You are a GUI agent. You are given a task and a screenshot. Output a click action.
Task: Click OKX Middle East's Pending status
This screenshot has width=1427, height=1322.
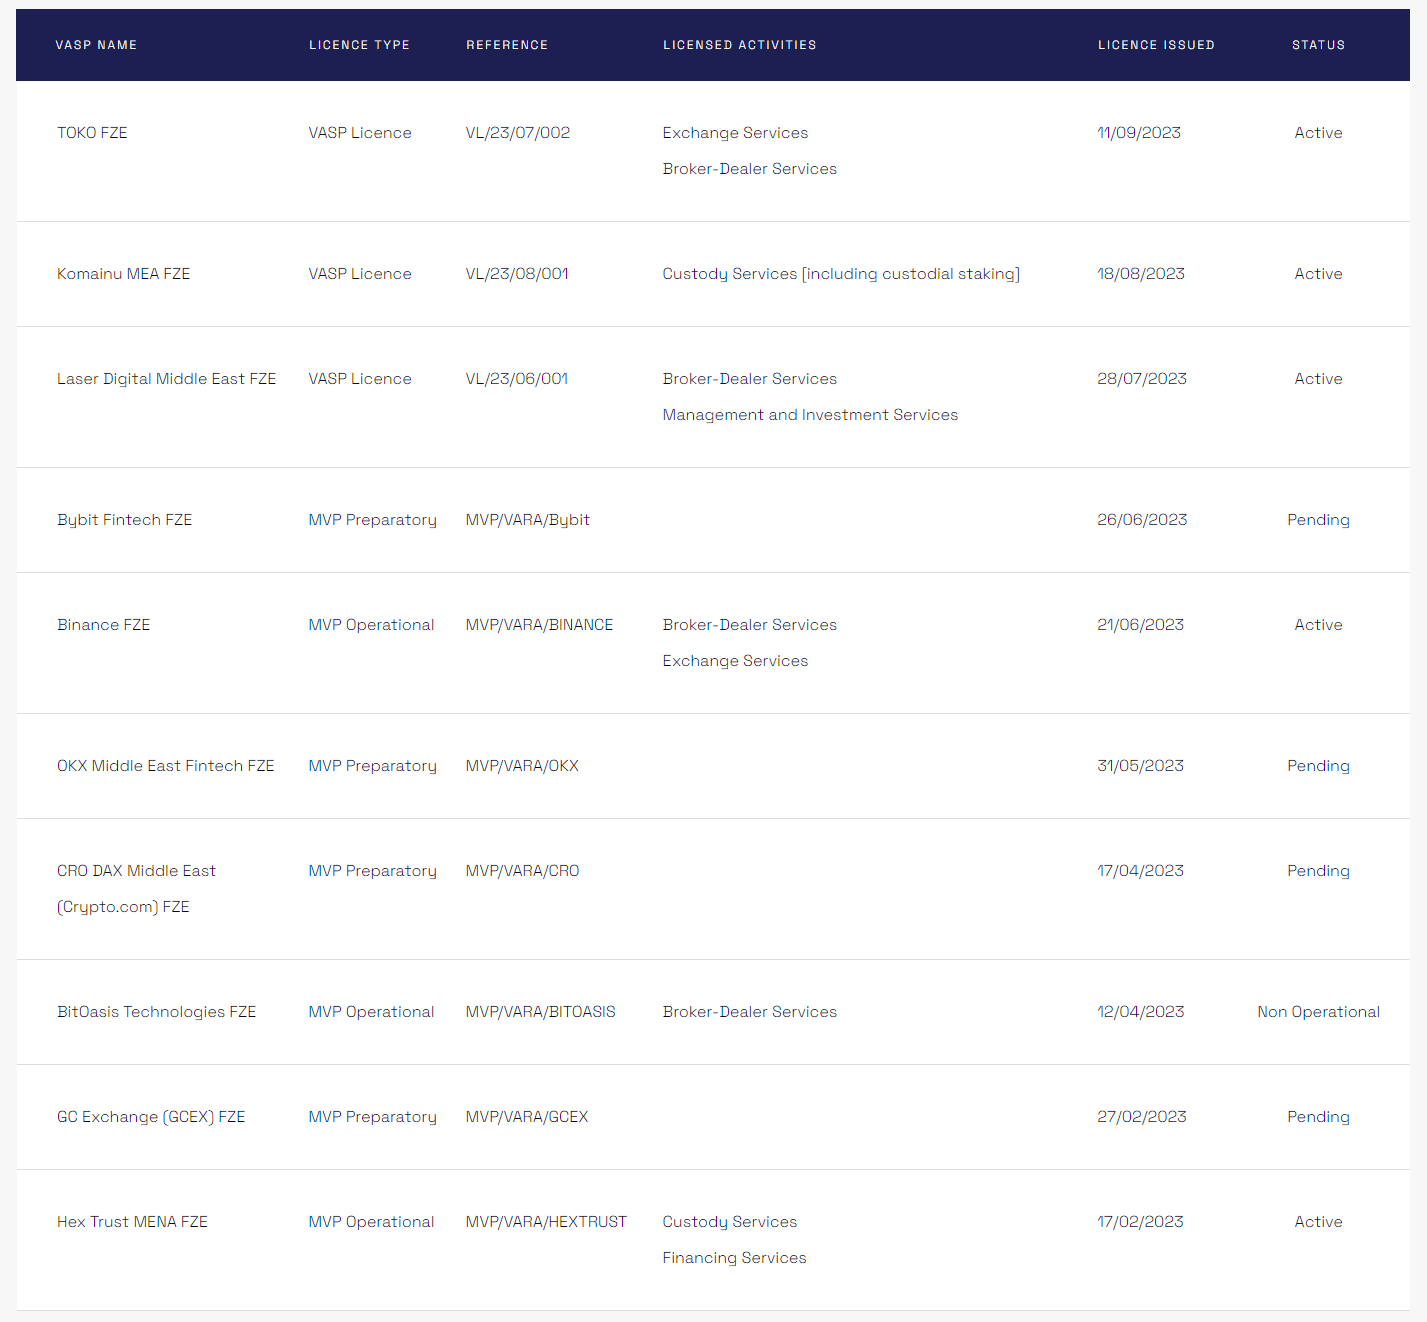[x=1318, y=766]
